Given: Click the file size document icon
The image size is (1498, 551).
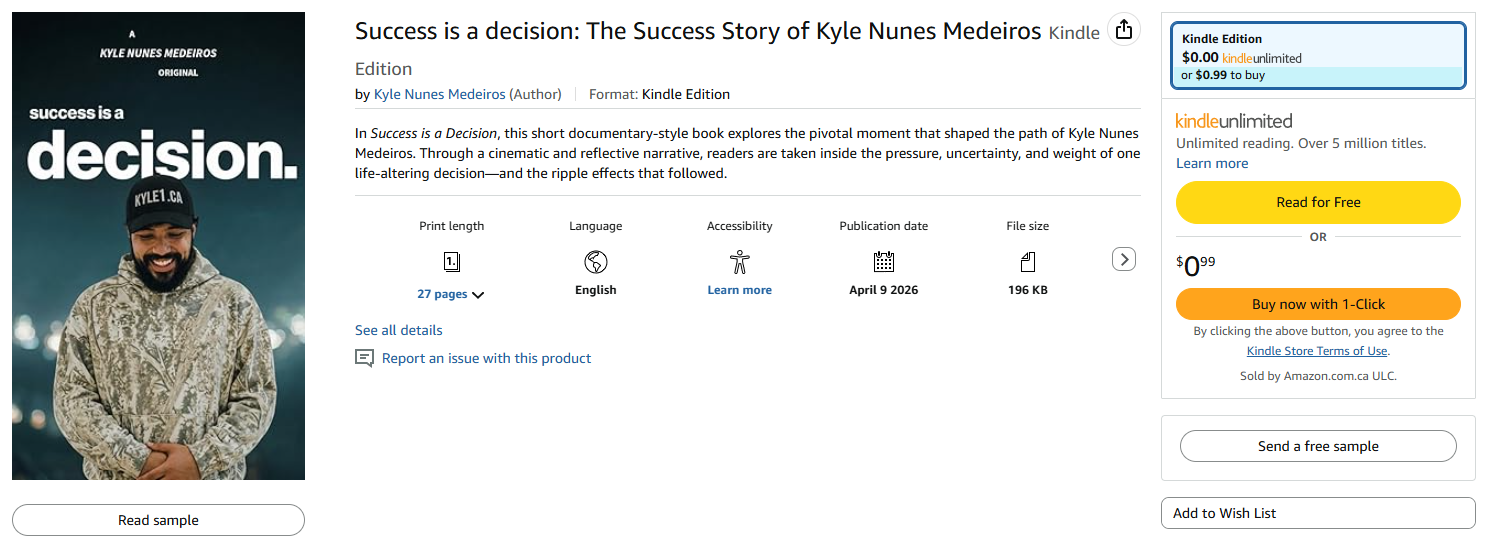Looking at the screenshot, I should (x=1027, y=262).
